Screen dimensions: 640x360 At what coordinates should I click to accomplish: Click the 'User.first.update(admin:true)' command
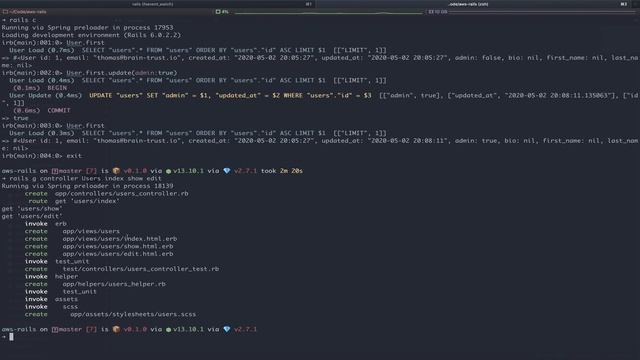pos(122,73)
